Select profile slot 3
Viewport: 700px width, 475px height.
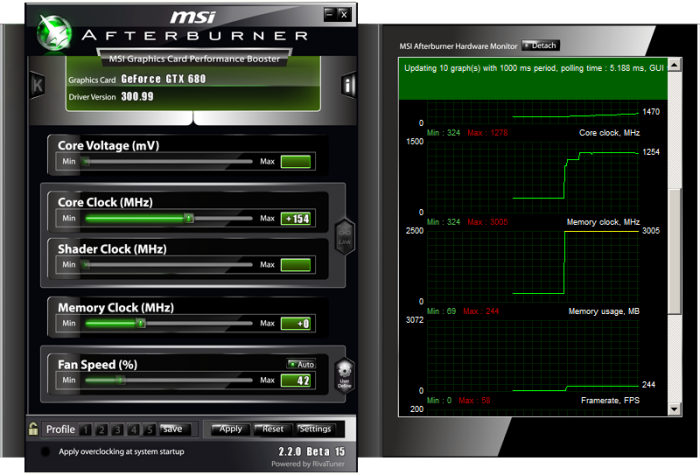point(119,430)
